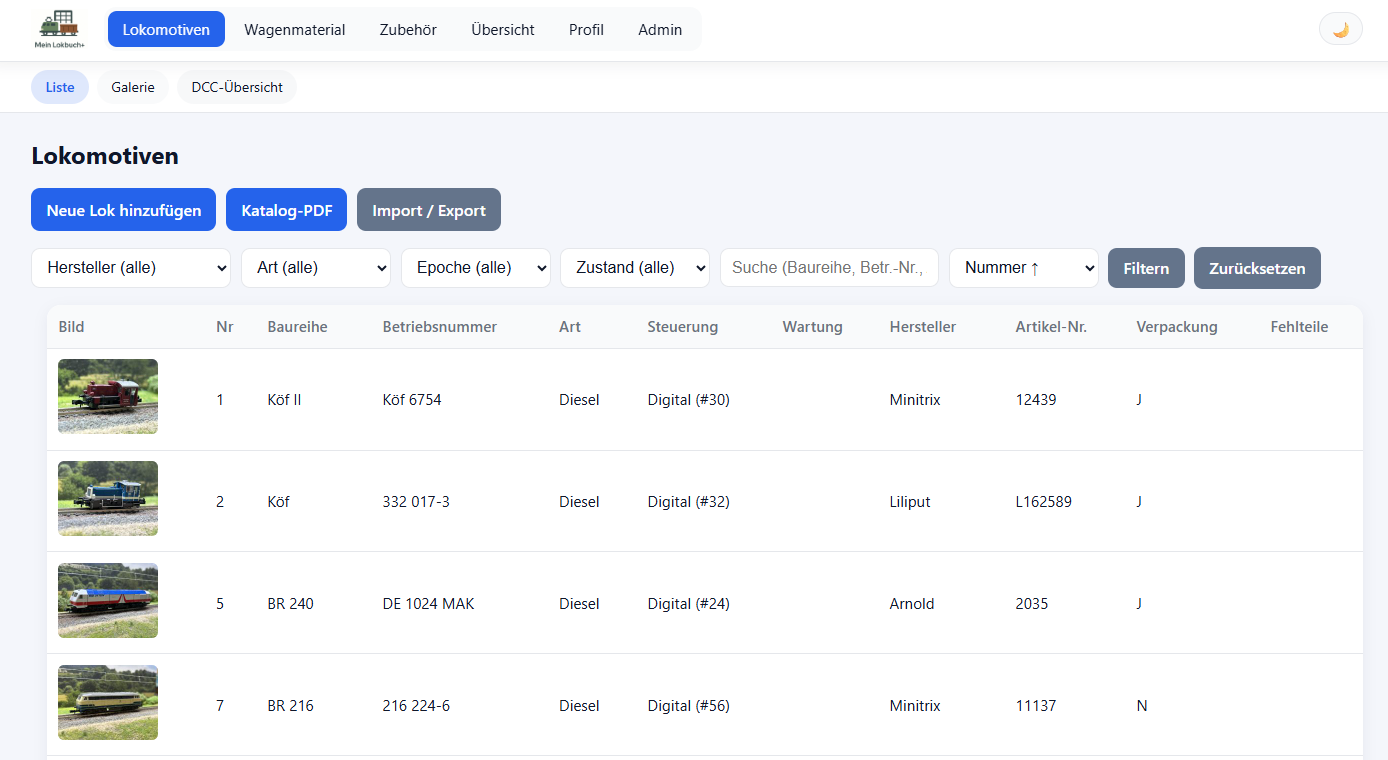Screen dimensions: 1388x760
Task: Open the Nummer sort order dropdown
Action: 1024,268
